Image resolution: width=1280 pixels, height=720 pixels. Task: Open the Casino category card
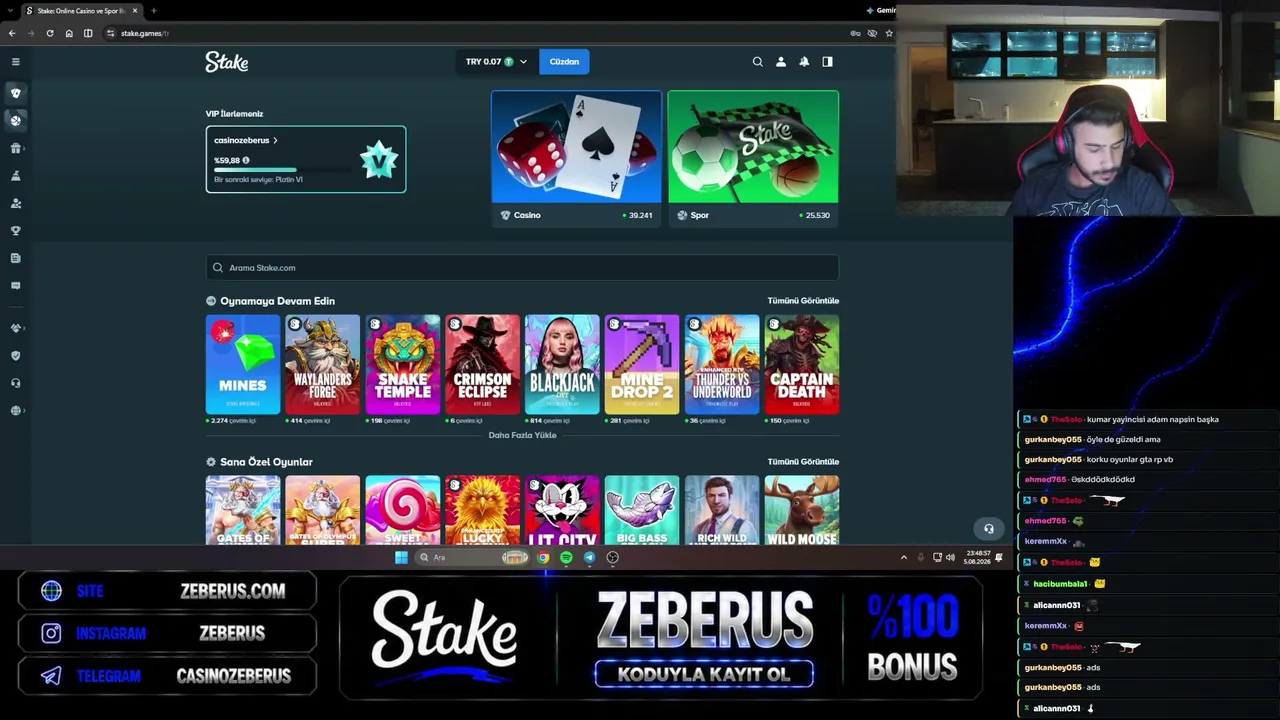point(576,158)
